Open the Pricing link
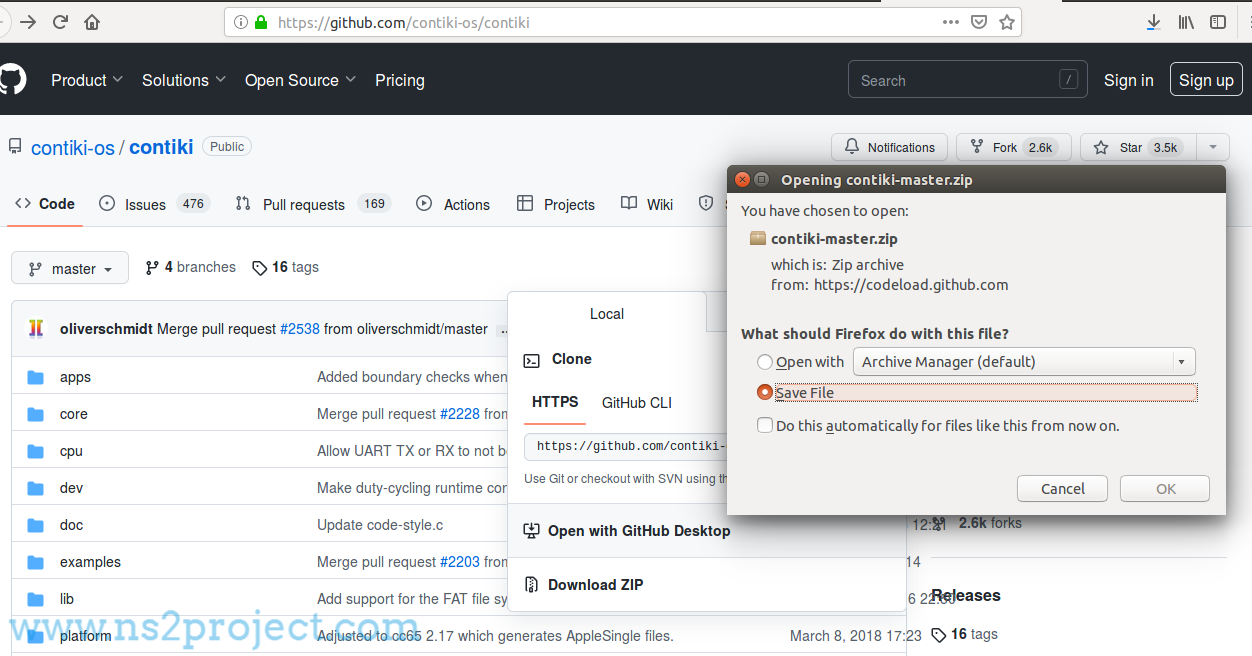The image size is (1252, 656). [400, 80]
